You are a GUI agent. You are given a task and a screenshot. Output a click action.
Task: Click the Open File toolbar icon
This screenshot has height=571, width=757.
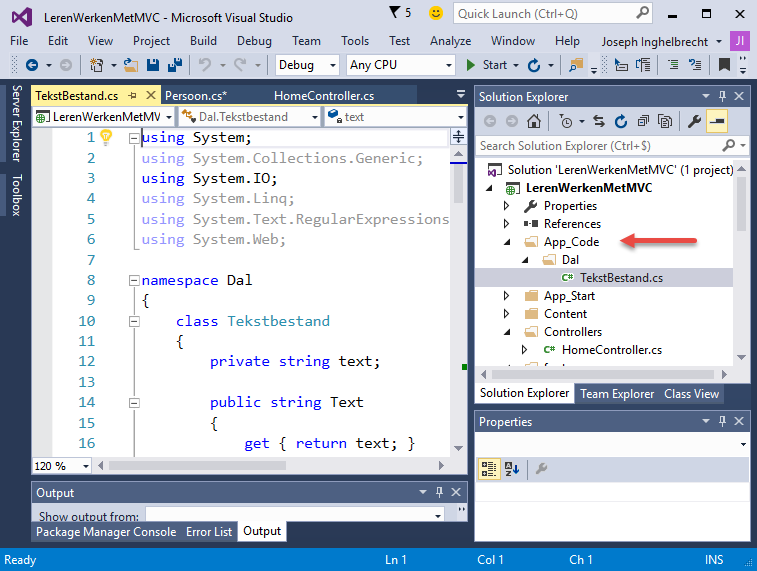pos(130,65)
